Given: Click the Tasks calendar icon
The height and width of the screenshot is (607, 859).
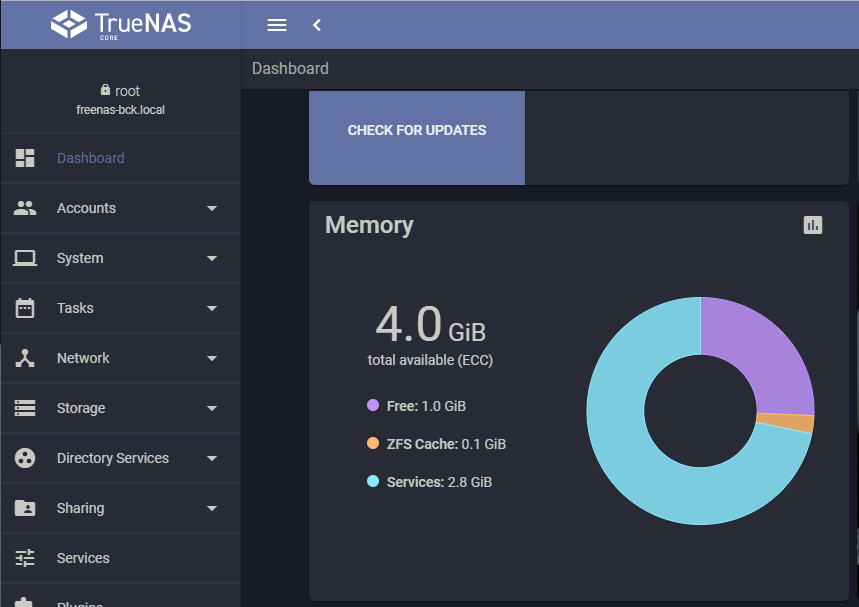Looking at the screenshot, I should coord(25,308).
